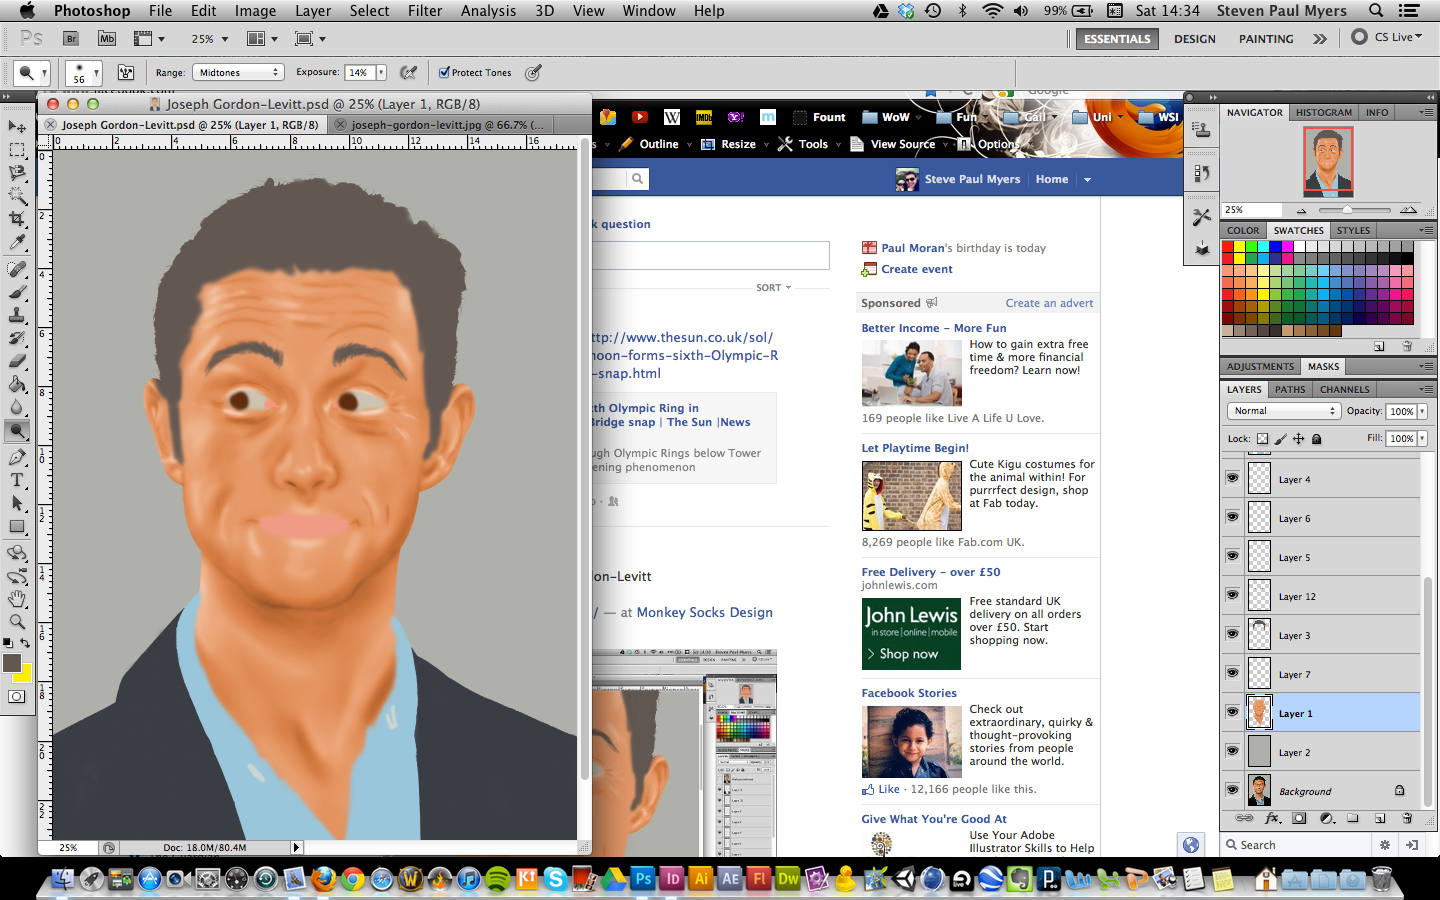Hide Layer 12 visibility eye

(x=1232, y=595)
